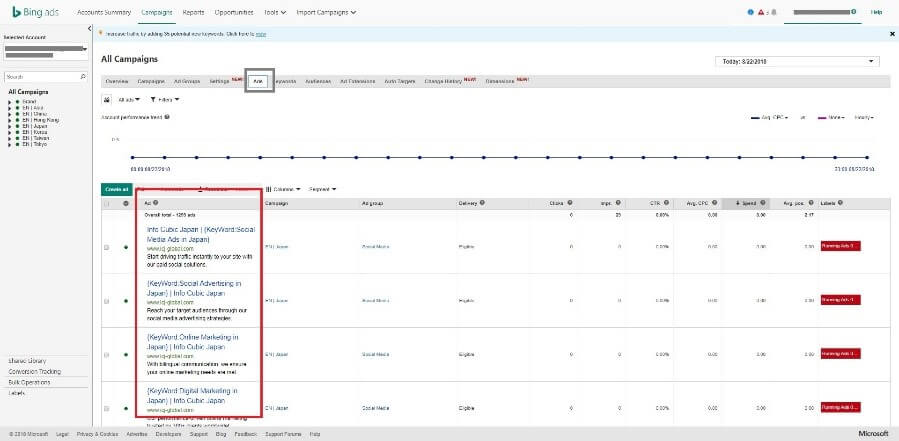Switch to the Ad Groups tab
Screen dimensions: 899x441
click(x=187, y=80)
